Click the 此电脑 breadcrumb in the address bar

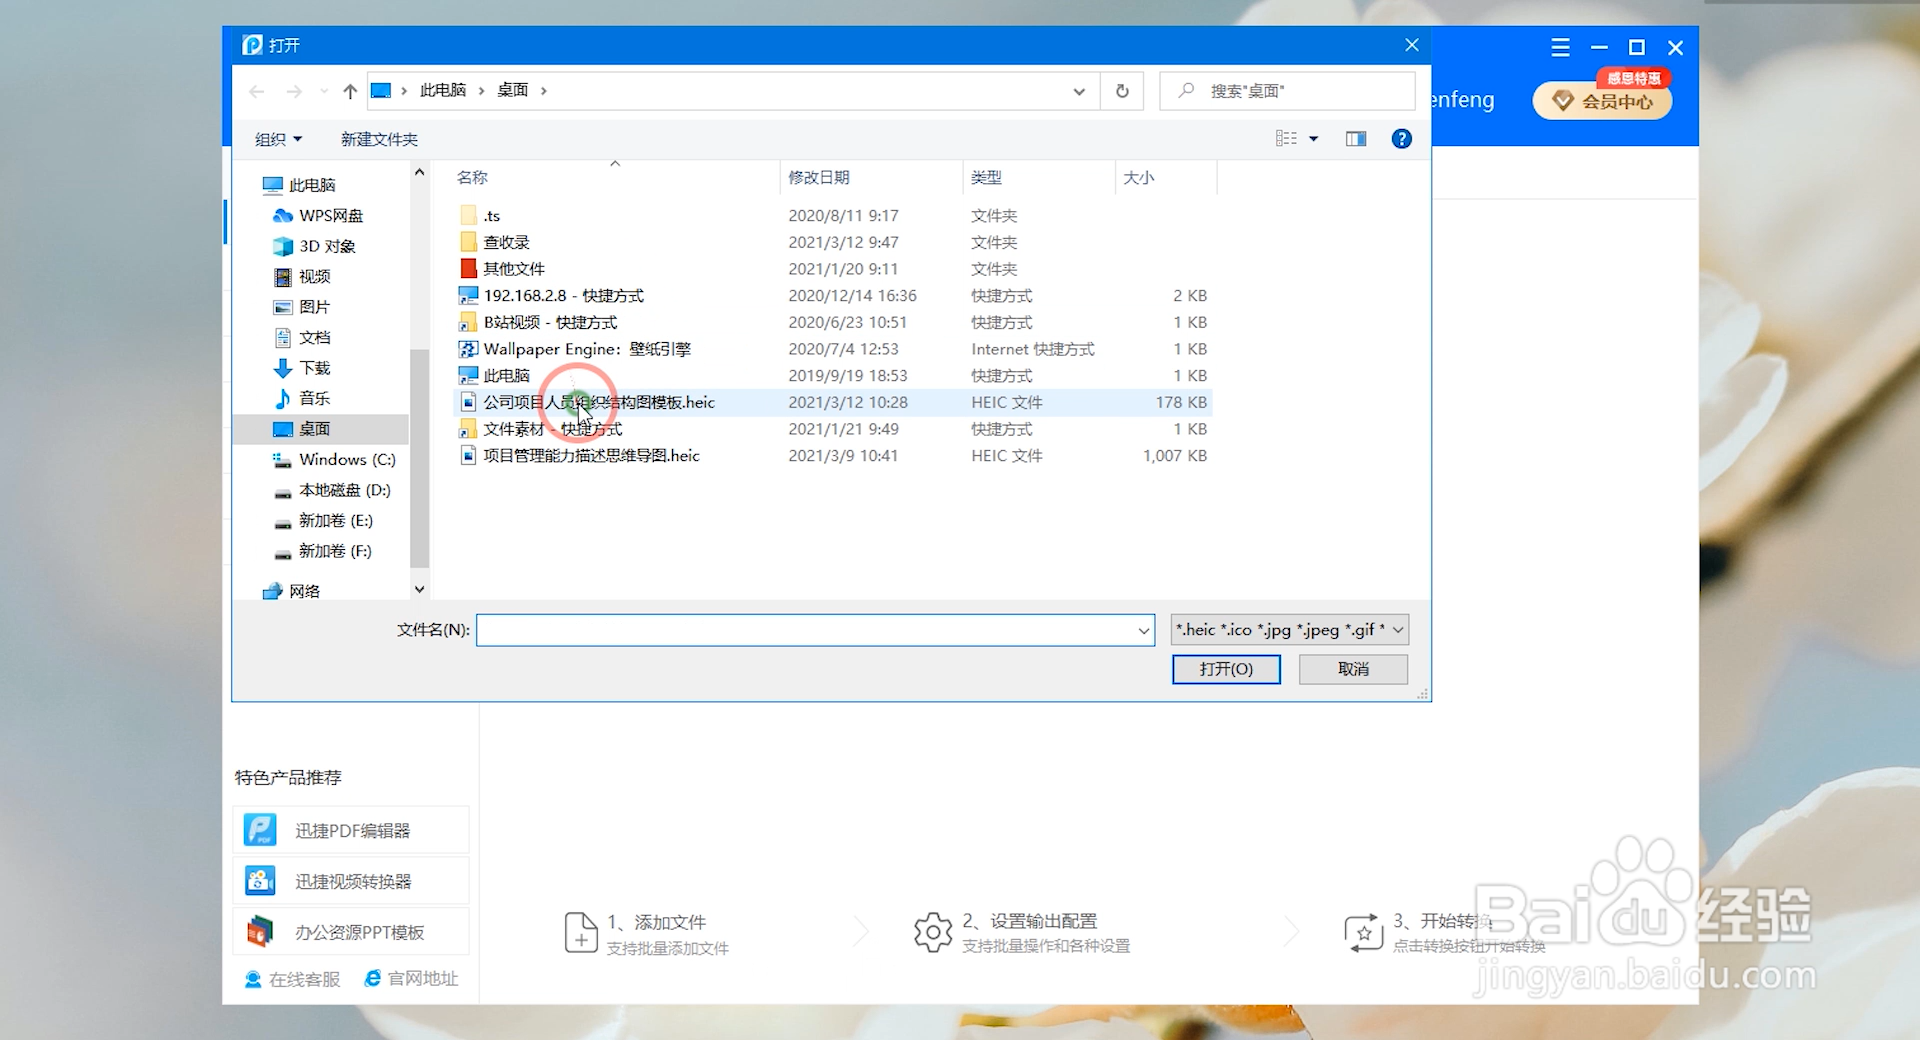(443, 90)
